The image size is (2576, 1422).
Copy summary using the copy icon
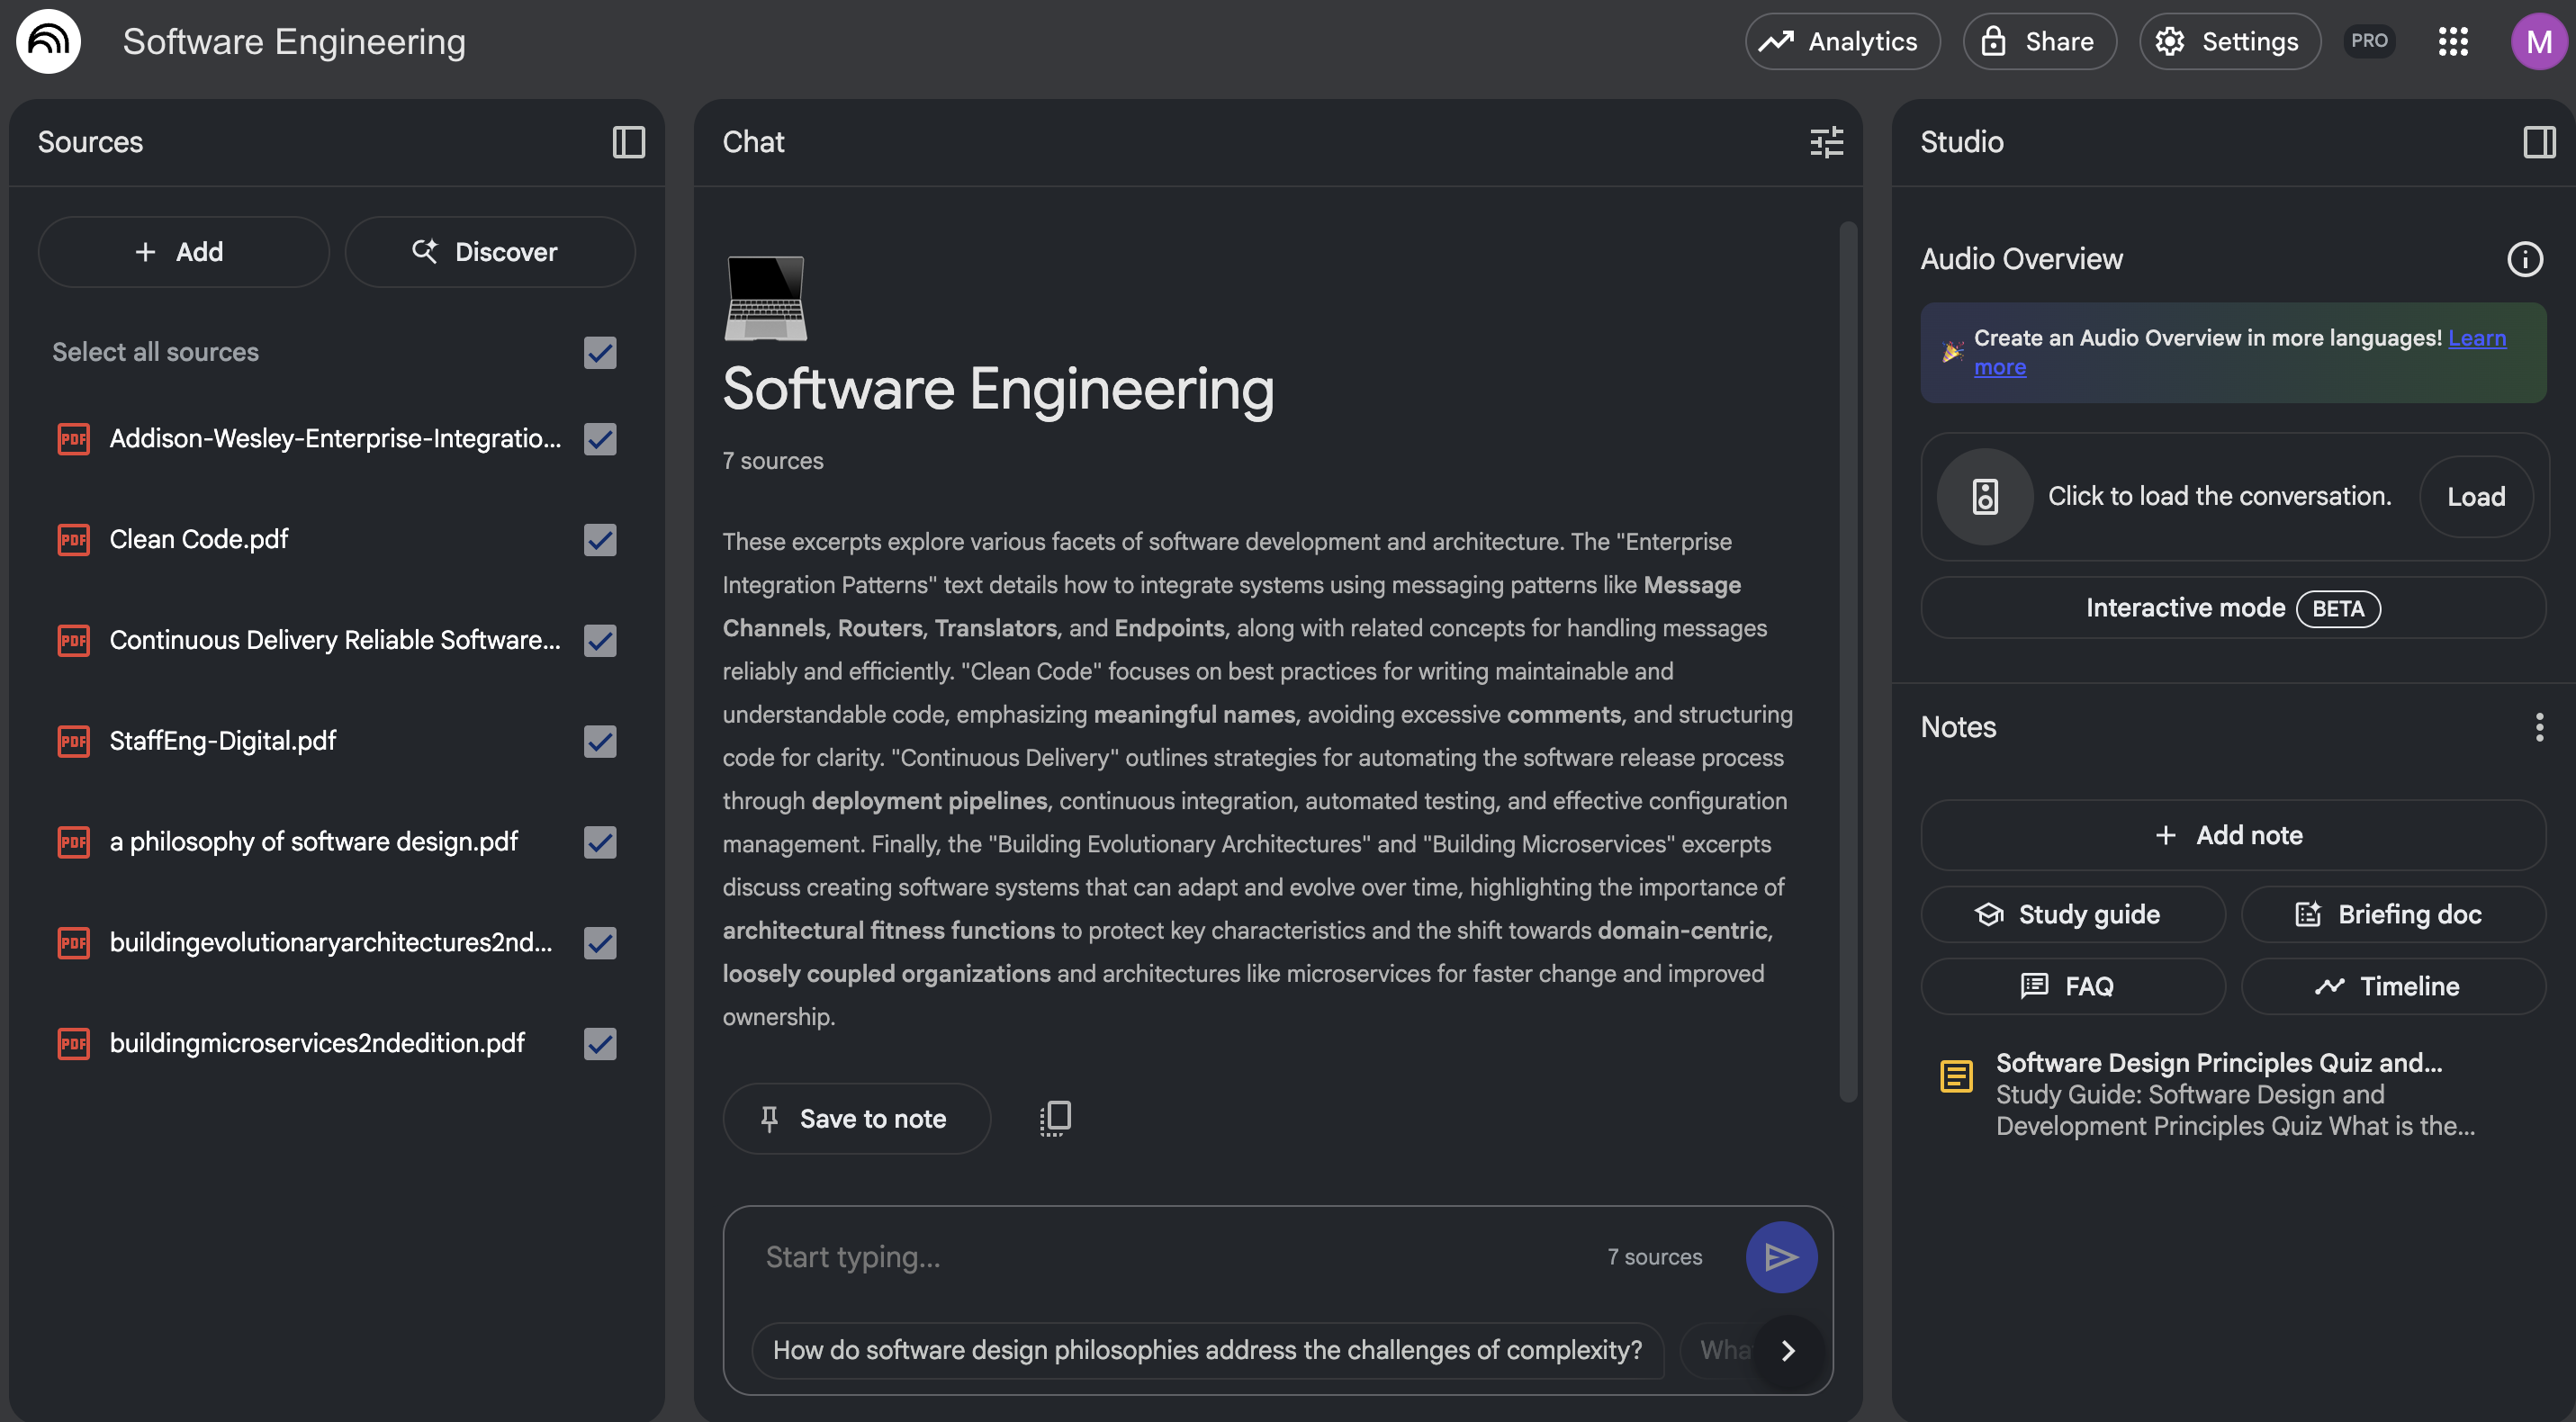tap(1055, 1118)
